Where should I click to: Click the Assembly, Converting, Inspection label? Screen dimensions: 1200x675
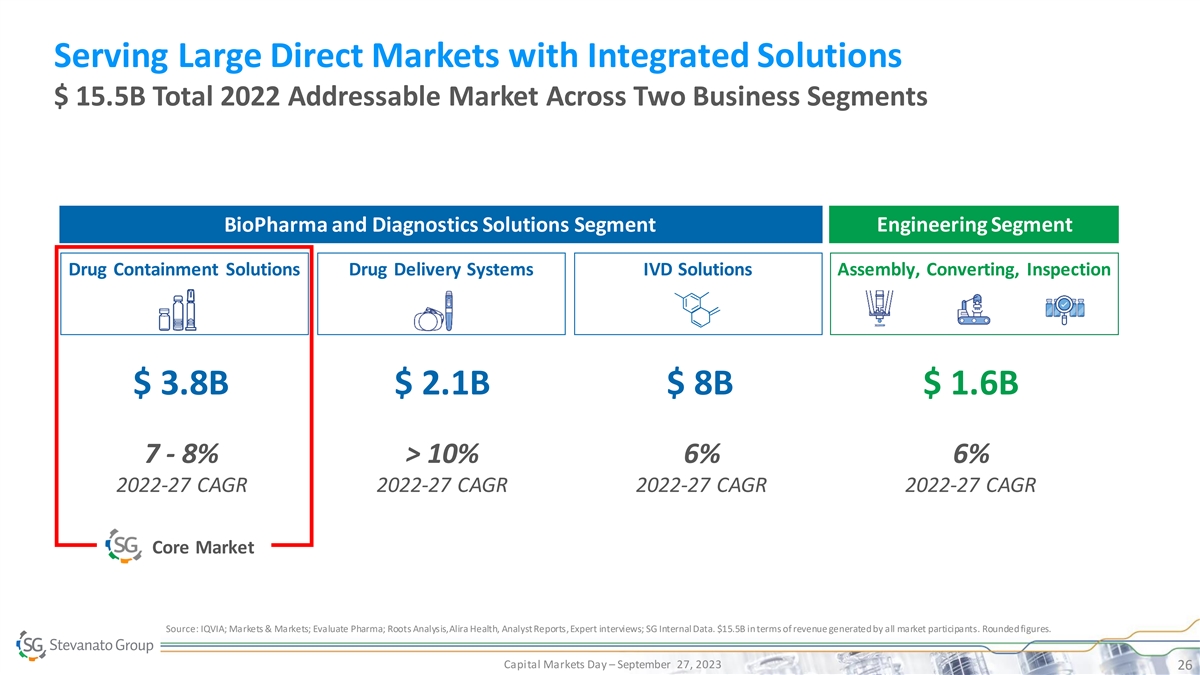[x=973, y=269]
